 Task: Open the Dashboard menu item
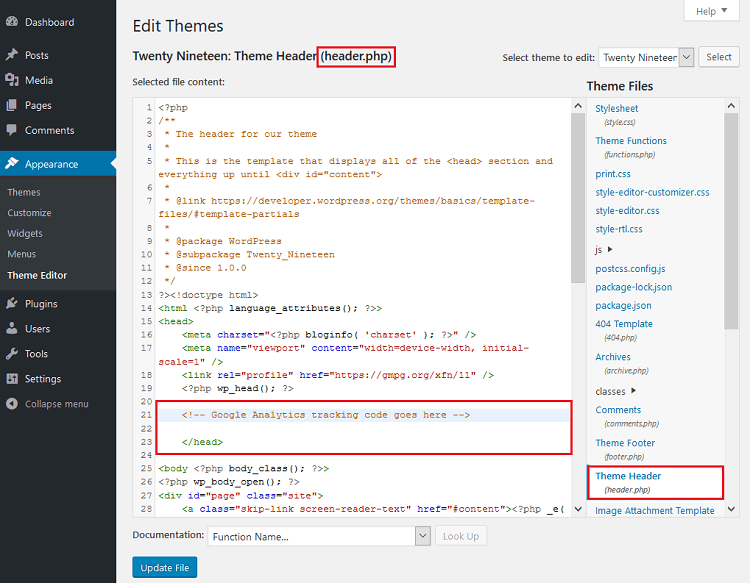point(49,22)
